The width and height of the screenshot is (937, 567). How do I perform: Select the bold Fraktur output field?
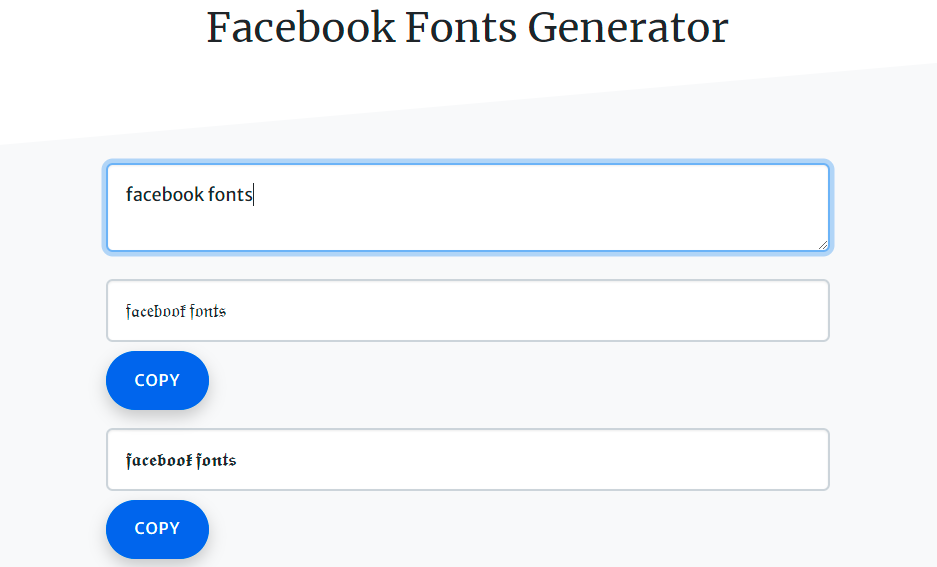(x=468, y=459)
